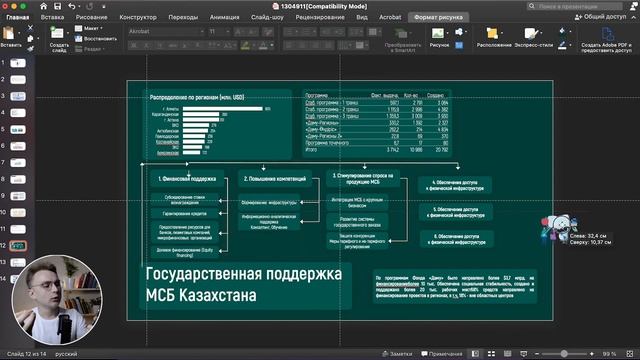Click the zoom out minus button

pos(537,354)
